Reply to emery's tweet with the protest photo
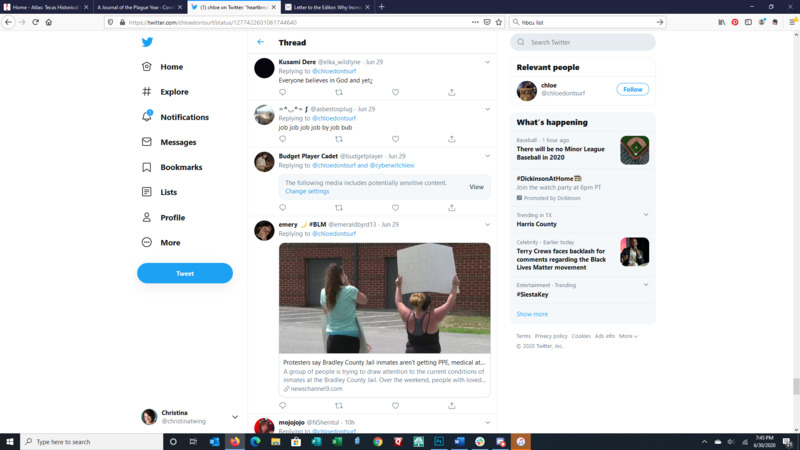This screenshot has height=450, width=800. pyautogui.click(x=283, y=405)
